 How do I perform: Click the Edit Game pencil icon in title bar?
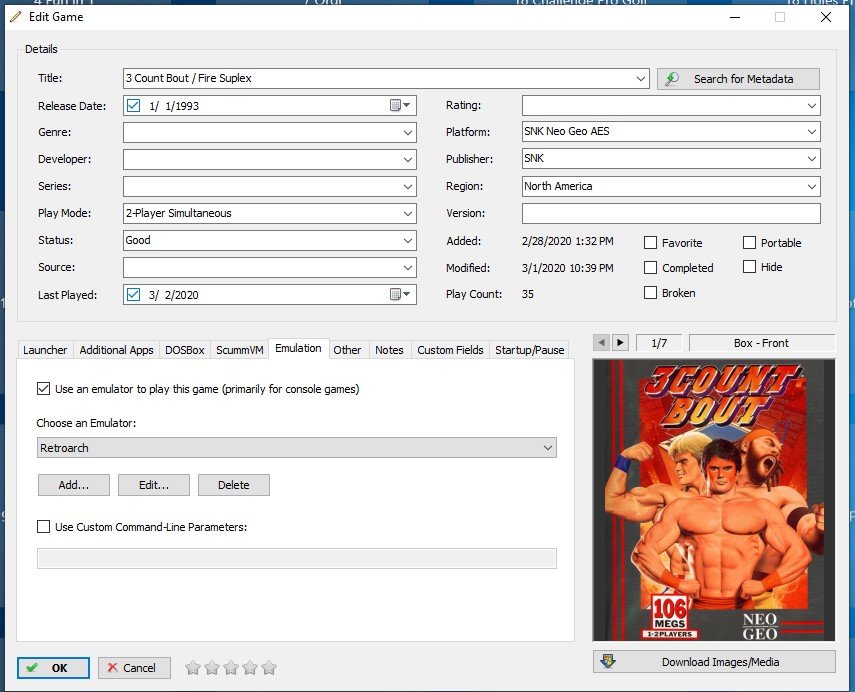click(x=16, y=17)
